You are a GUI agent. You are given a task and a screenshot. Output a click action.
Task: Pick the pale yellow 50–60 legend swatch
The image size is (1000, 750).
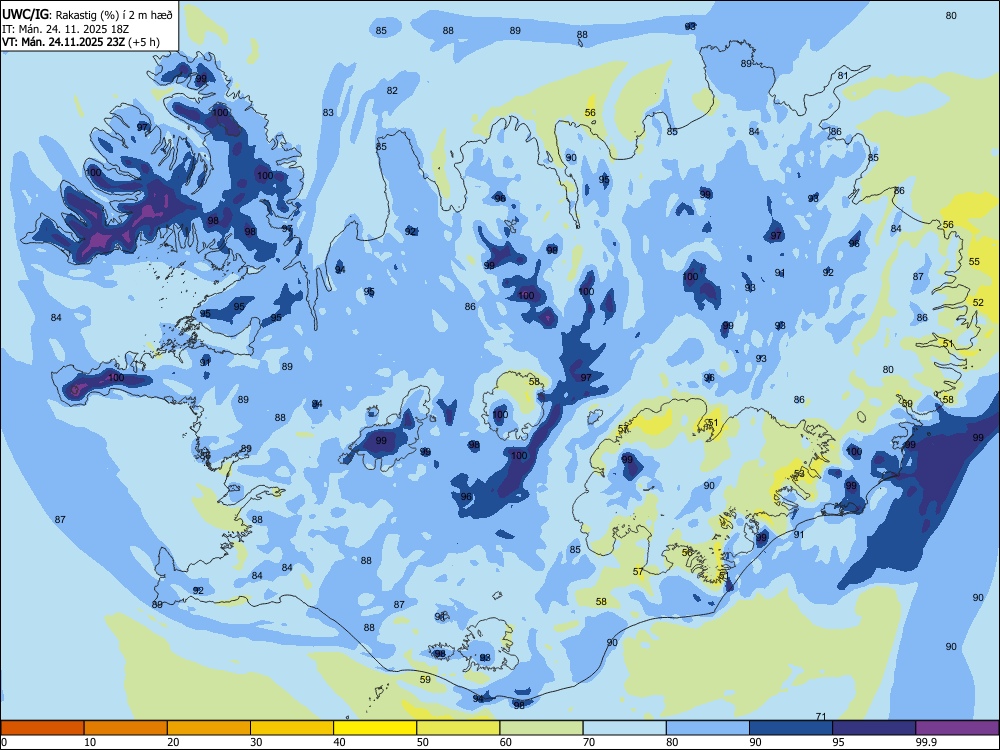coord(458,728)
